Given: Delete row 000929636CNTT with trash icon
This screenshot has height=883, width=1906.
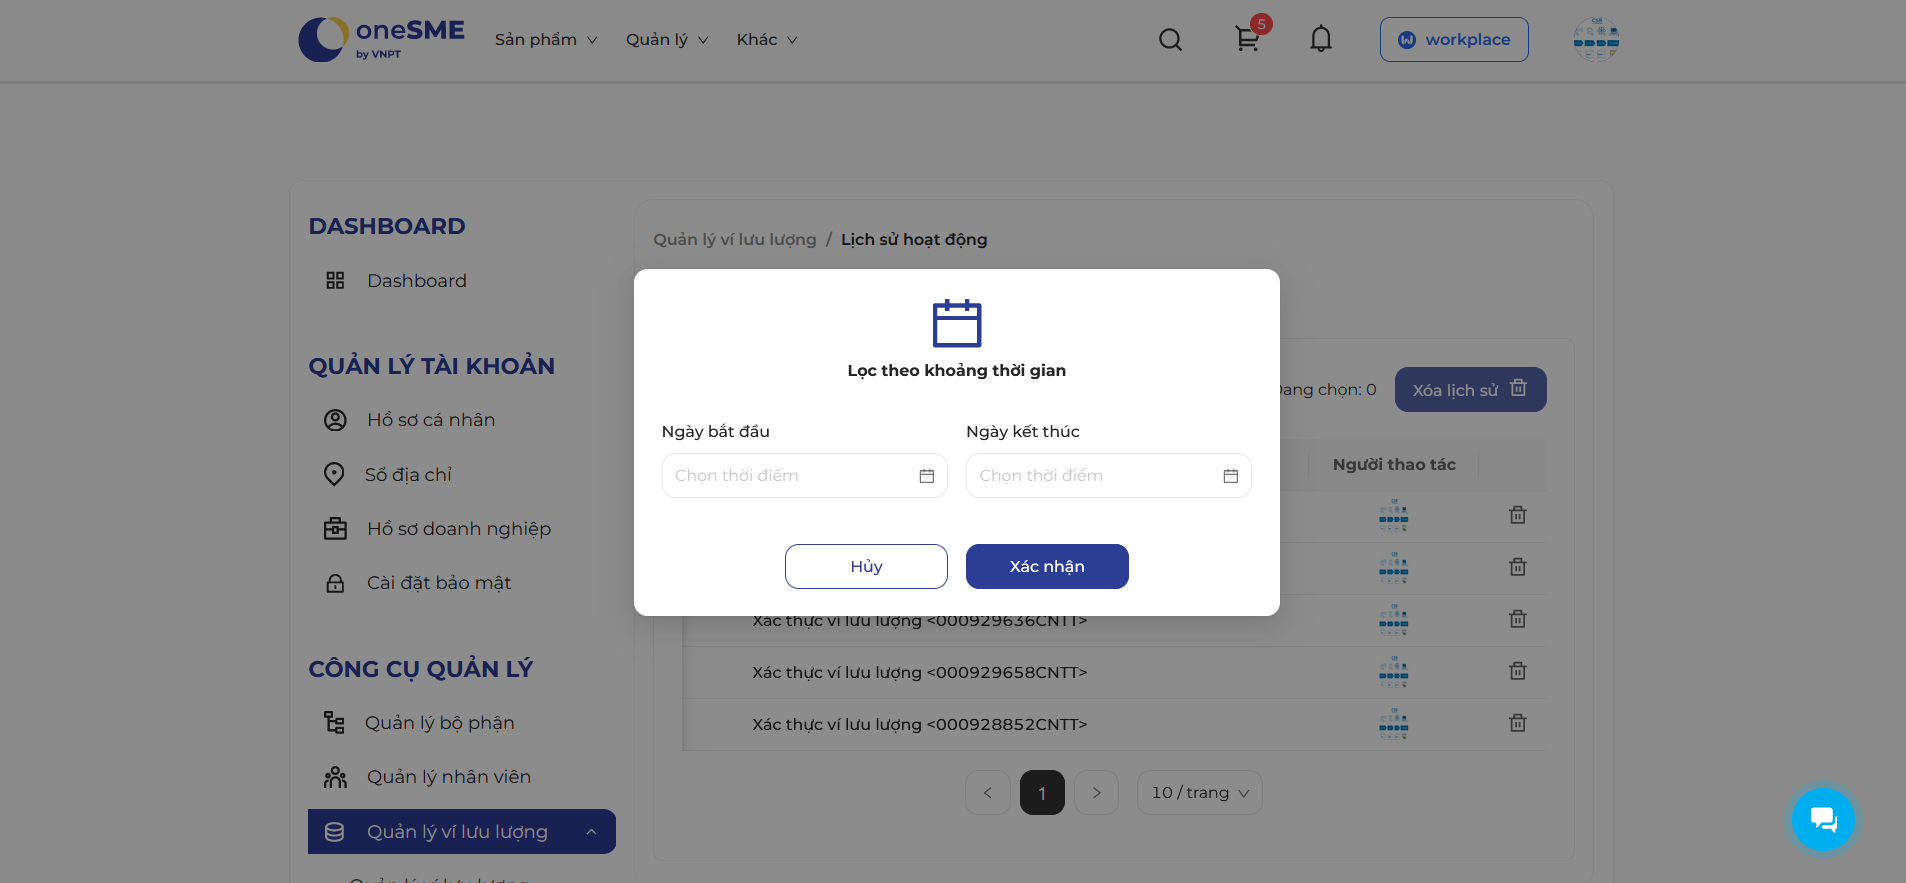Looking at the screenshot, I should click(x=1518, y=619).
